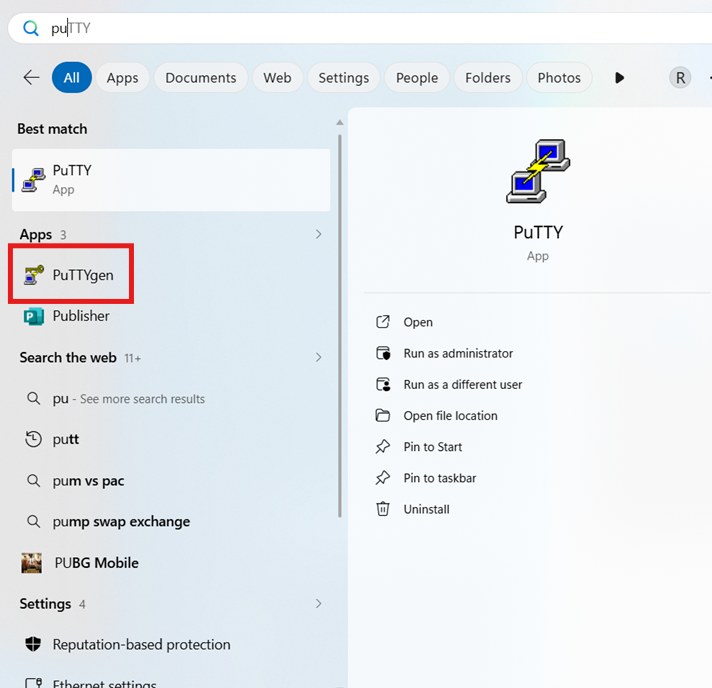Viewport: 712px width, 688px height.
Task: Click magnifier icon beside pum vs pac
Action: point(33,480)
